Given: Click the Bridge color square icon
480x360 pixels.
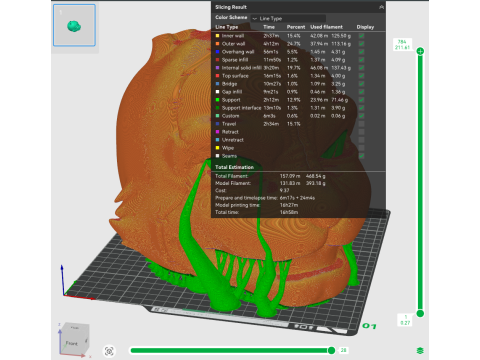Looking at the screenshot, I should (218, 84).
